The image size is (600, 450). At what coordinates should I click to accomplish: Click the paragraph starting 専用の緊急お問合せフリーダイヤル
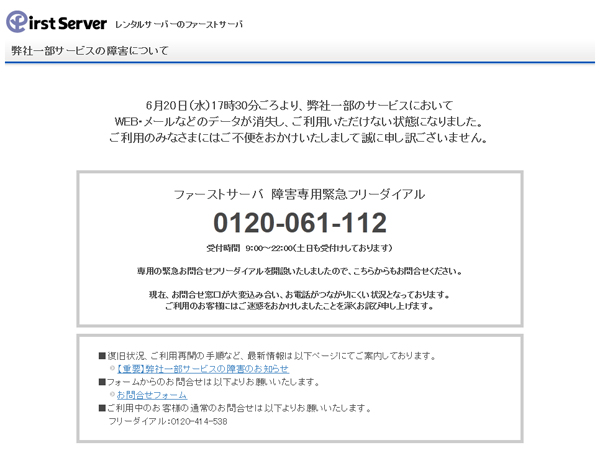click(299, 271)
